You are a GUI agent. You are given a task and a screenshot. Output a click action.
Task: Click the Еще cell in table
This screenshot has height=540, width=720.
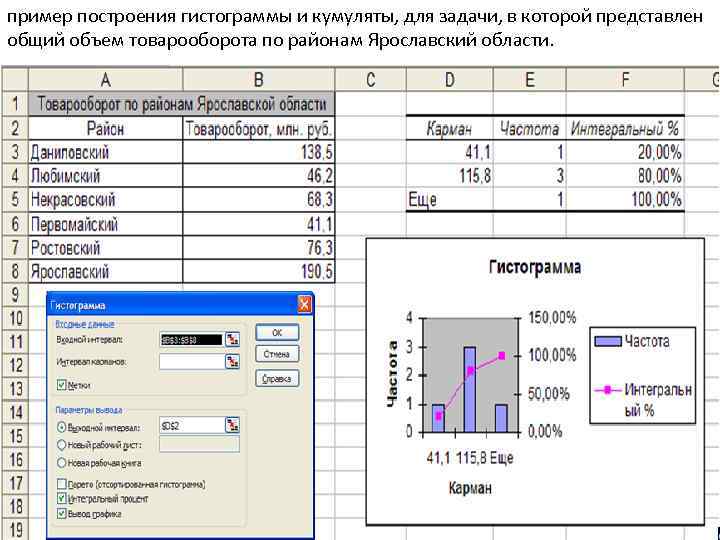(x=450, y=200)
